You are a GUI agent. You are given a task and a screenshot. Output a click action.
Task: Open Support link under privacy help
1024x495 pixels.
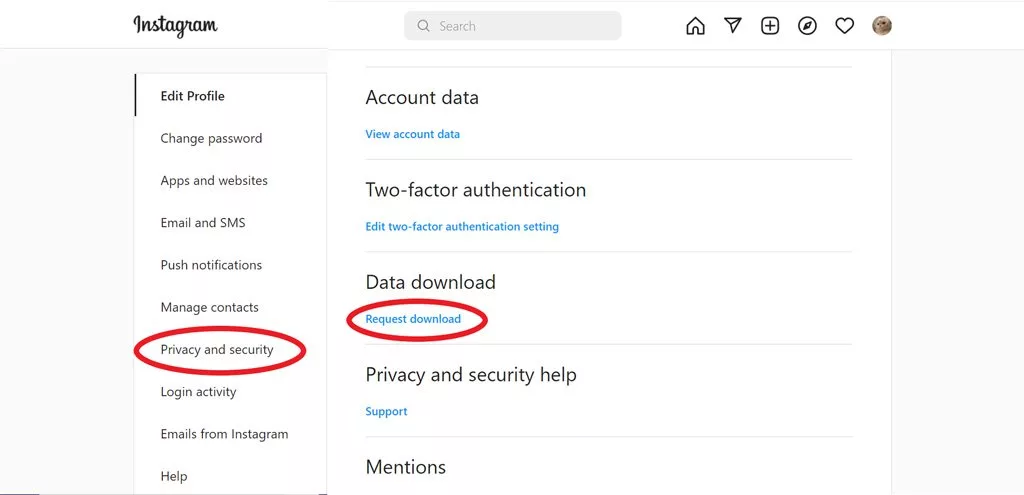pyautogui.click(x=387, y=412)
